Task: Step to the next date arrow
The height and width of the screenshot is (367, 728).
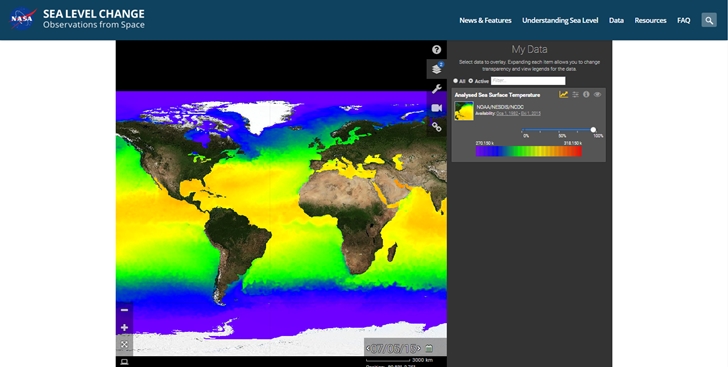Action: point(419,348)
